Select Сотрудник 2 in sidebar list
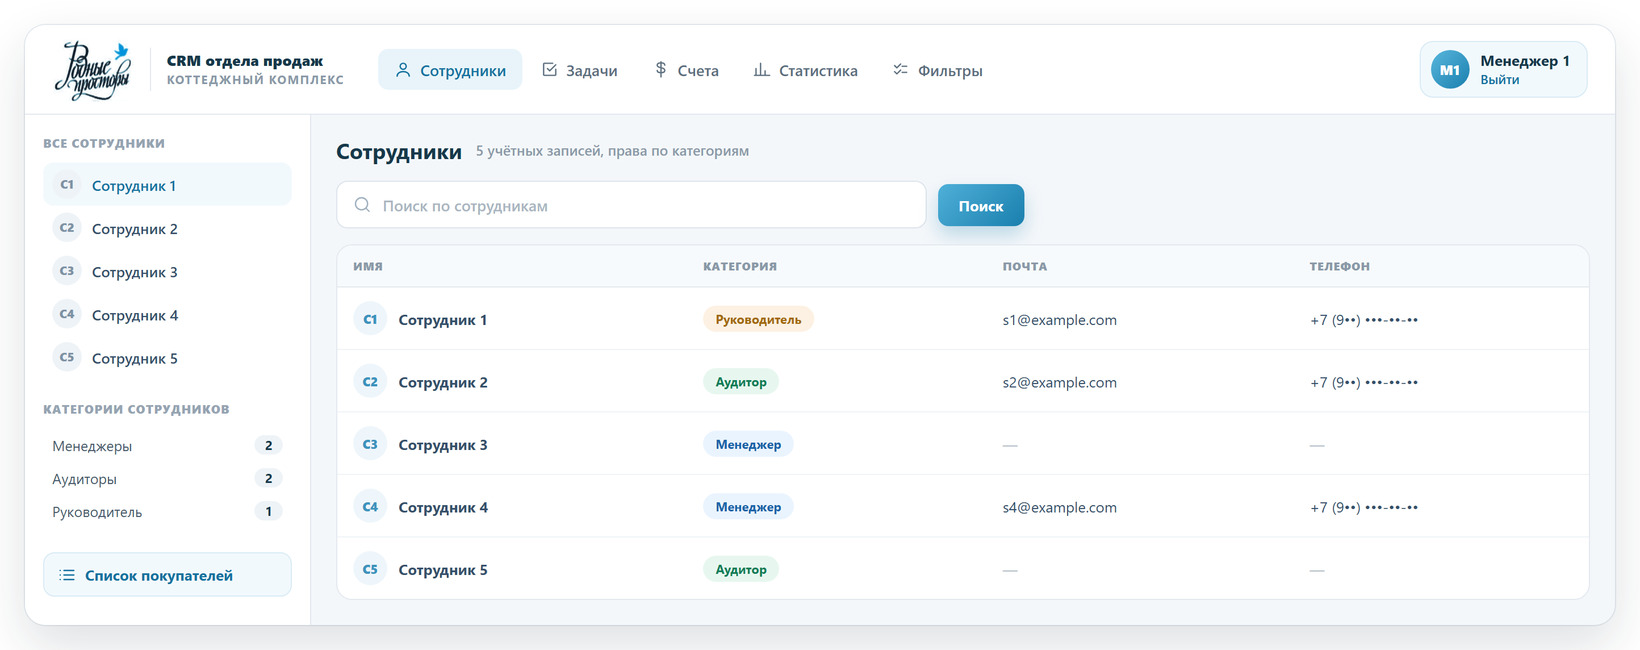The width and height of the screenshot is (1640, 650). coord(167,228)
